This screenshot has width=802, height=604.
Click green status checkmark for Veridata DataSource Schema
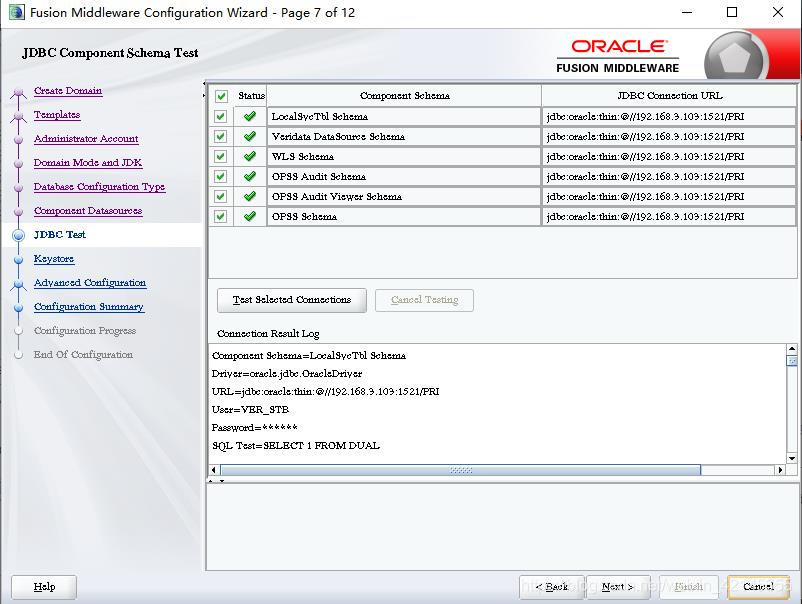(250, 136)
